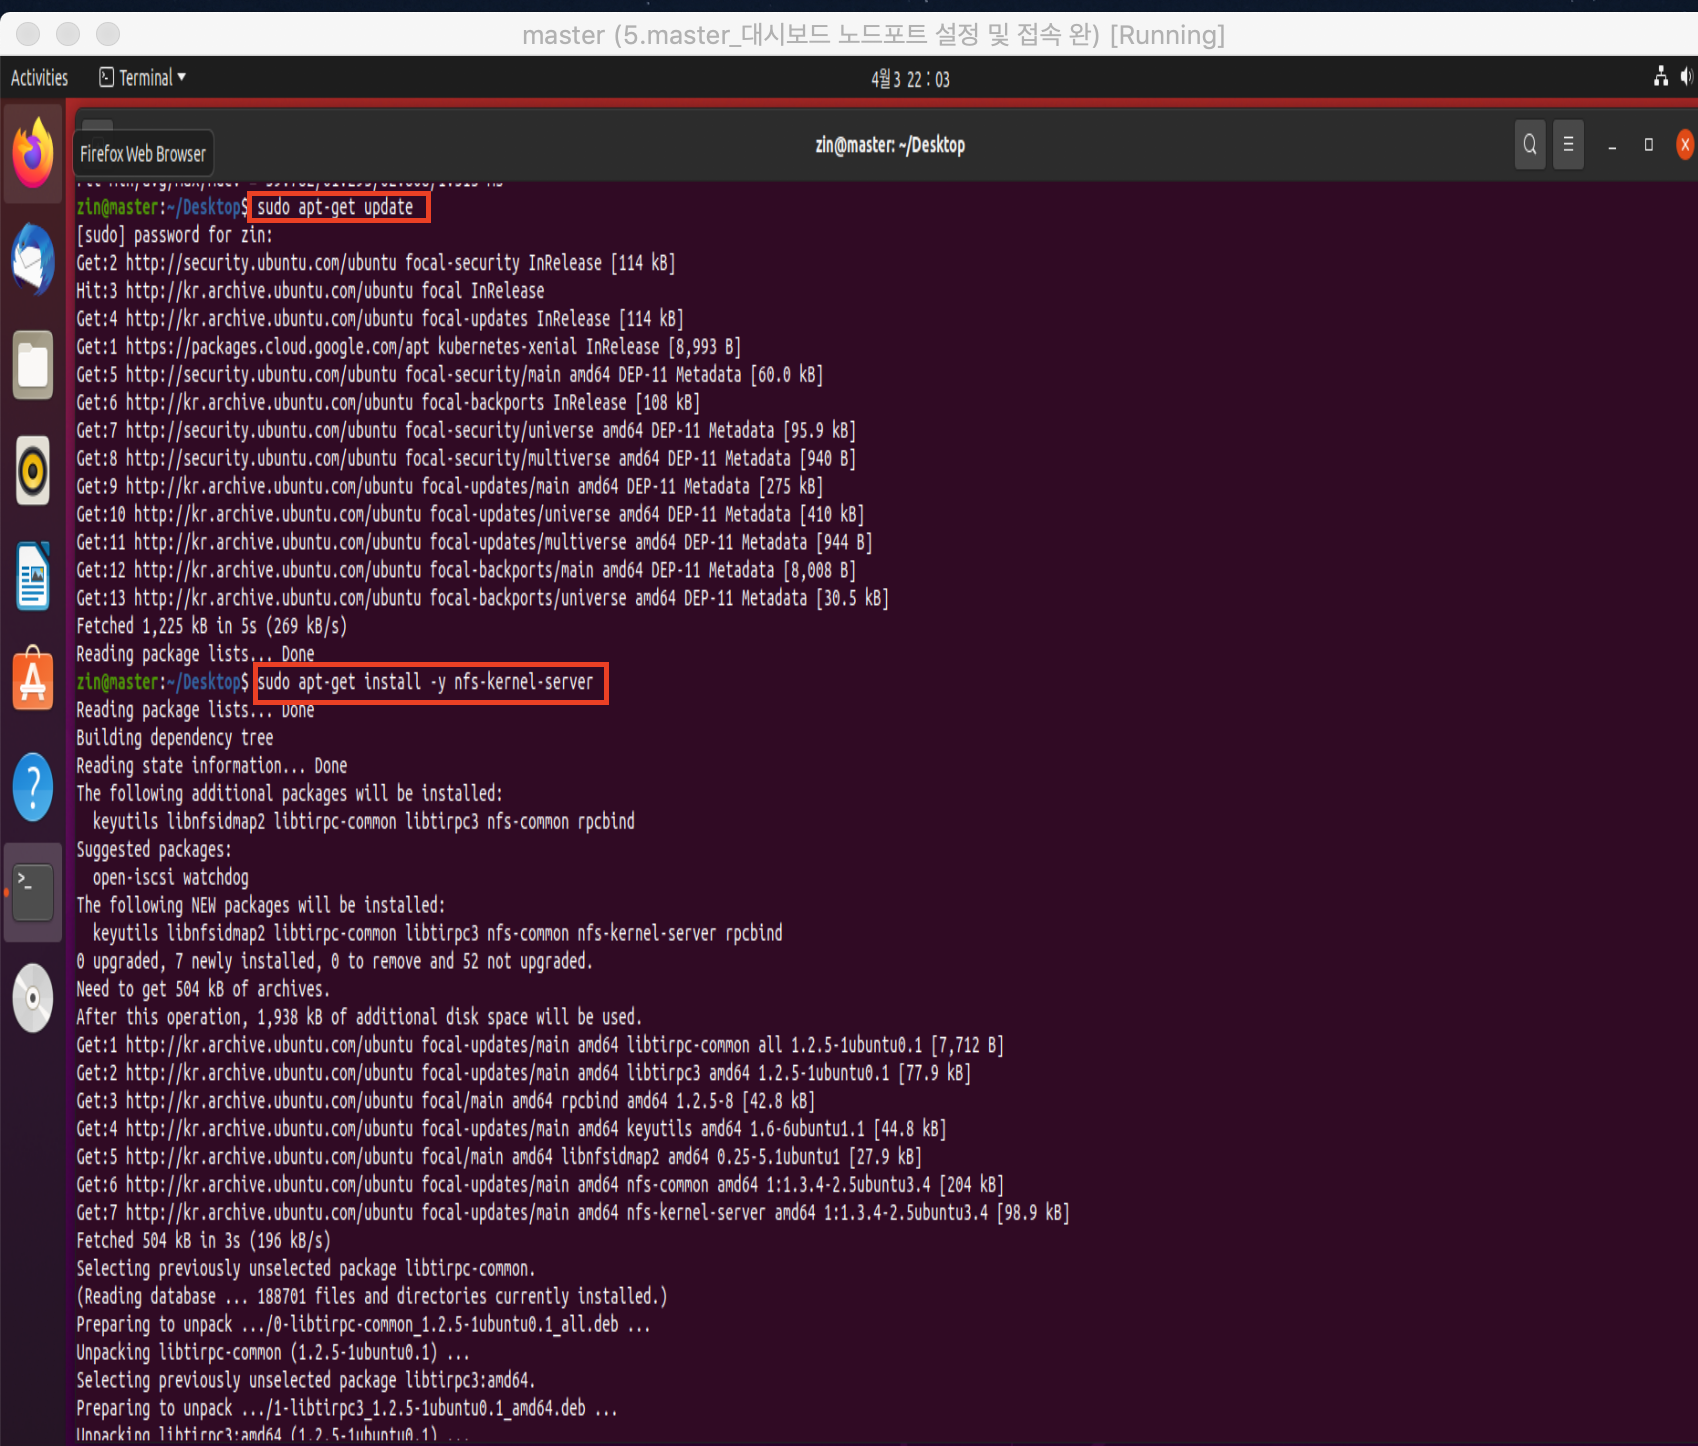This screenshot has height=1446, width=1698.
Task: Open the optical disc icon in dock
Action: (x=33, y=998)
